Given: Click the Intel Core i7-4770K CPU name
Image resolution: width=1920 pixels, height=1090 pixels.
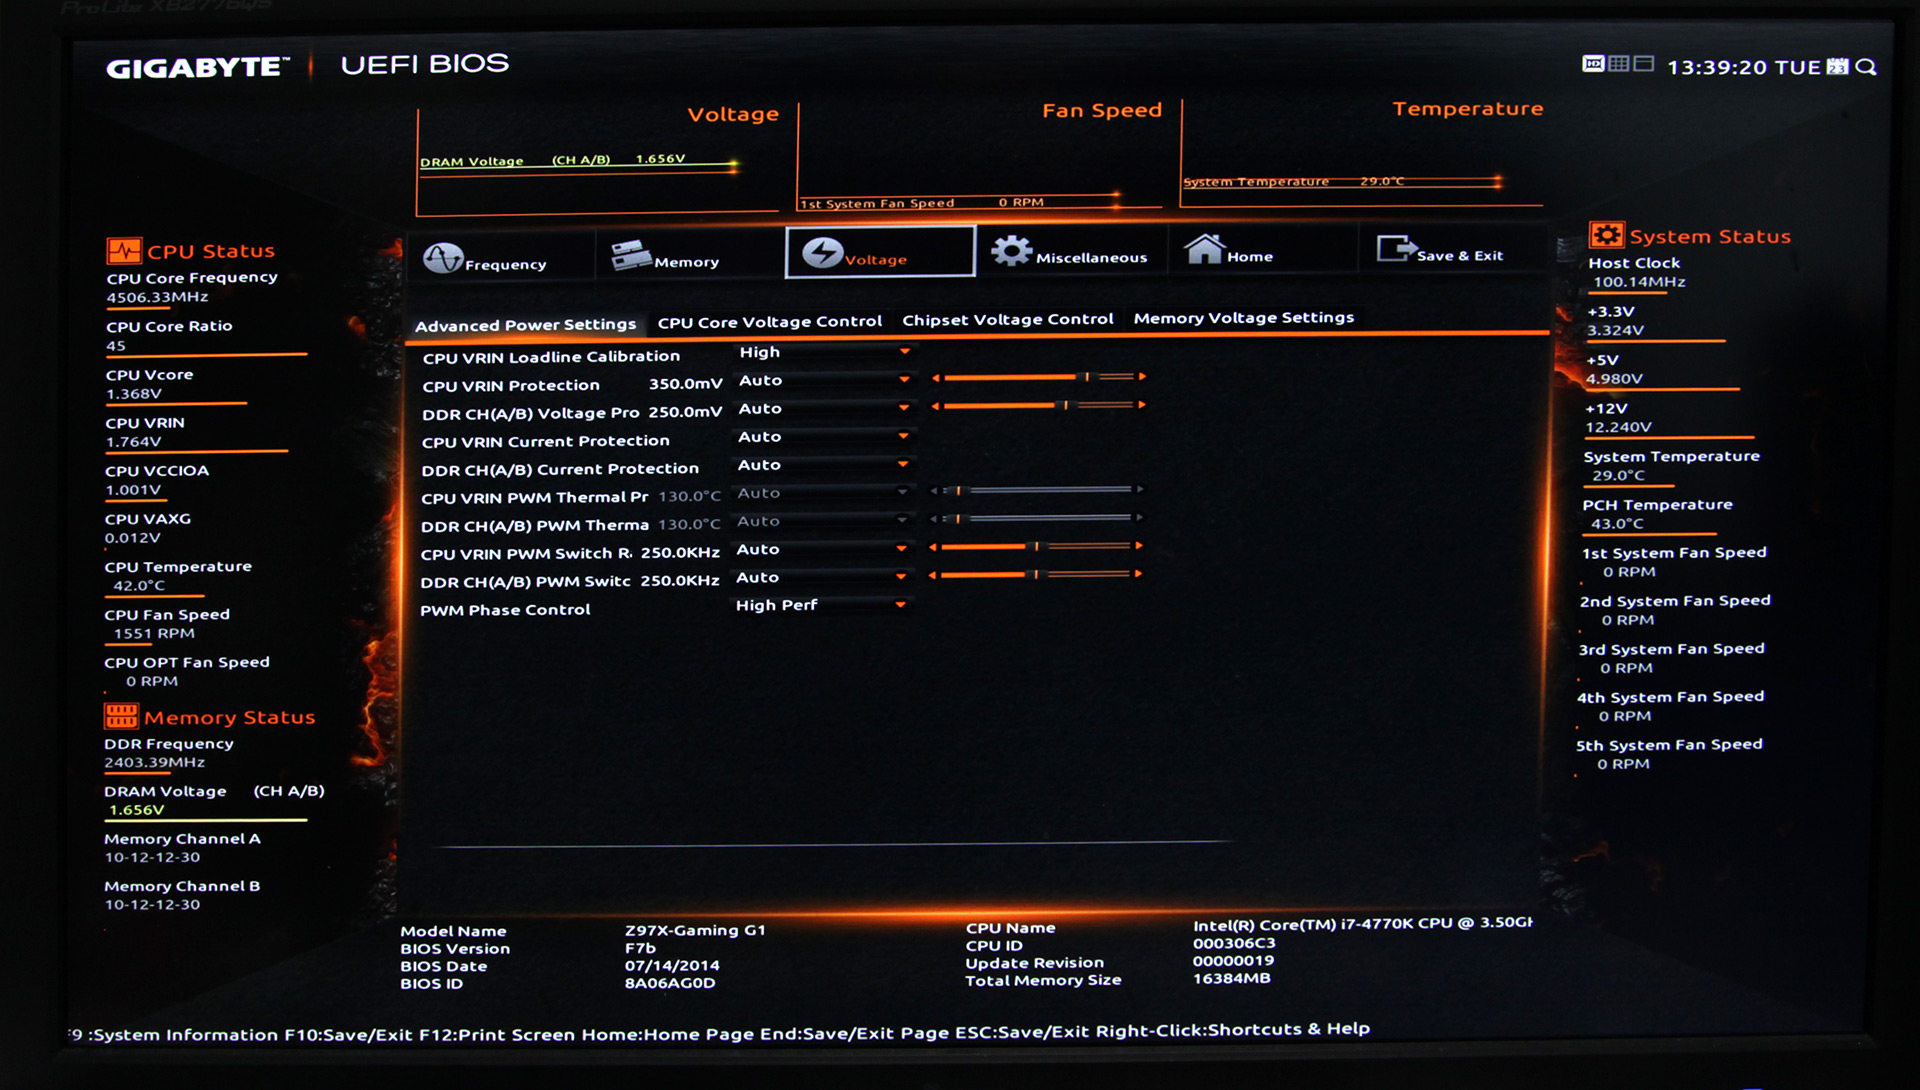Looking at the screenshot, I should (x=1362, y=923).
